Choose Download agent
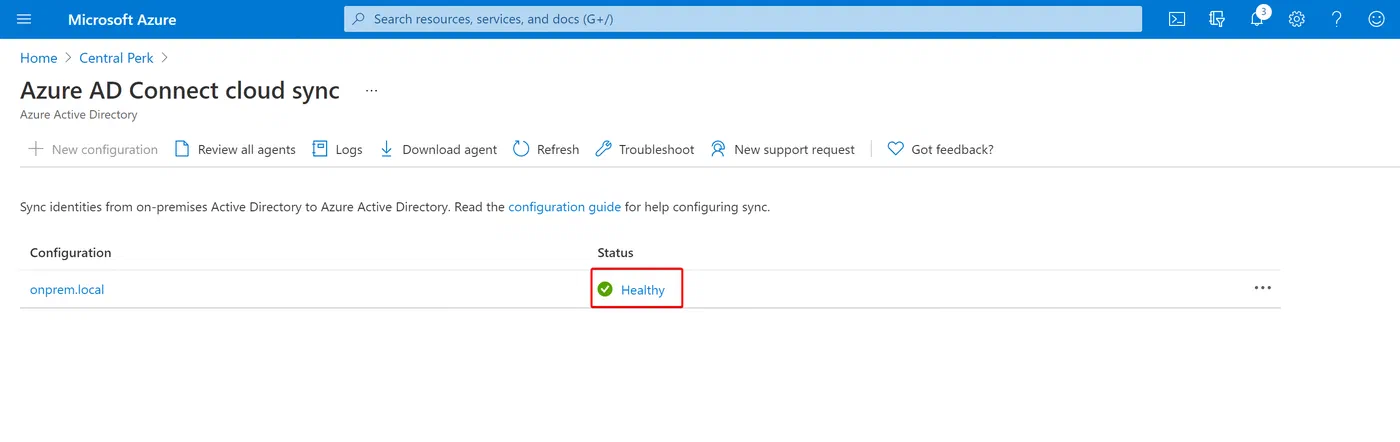Image resolution: width=1400 pixels, height=442 pixels. coord(449,150)
